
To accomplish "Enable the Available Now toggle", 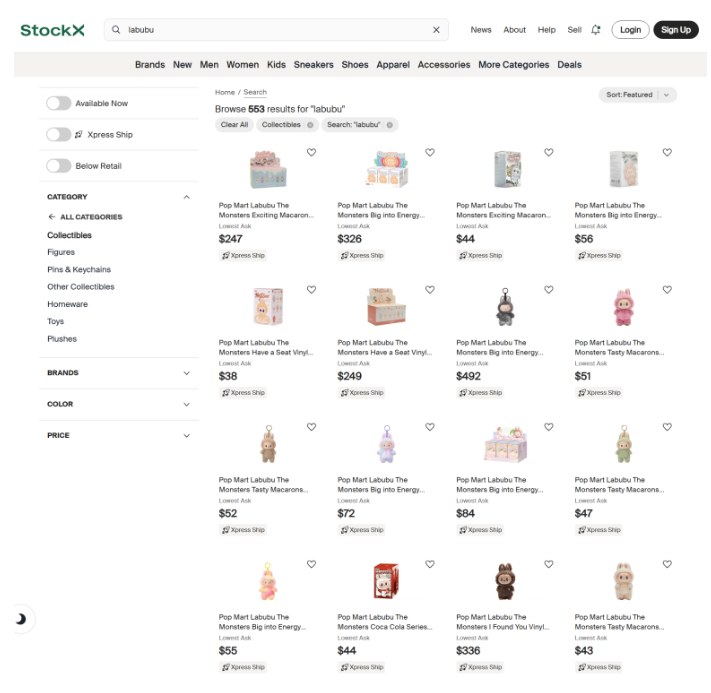I will pos(58,103).
